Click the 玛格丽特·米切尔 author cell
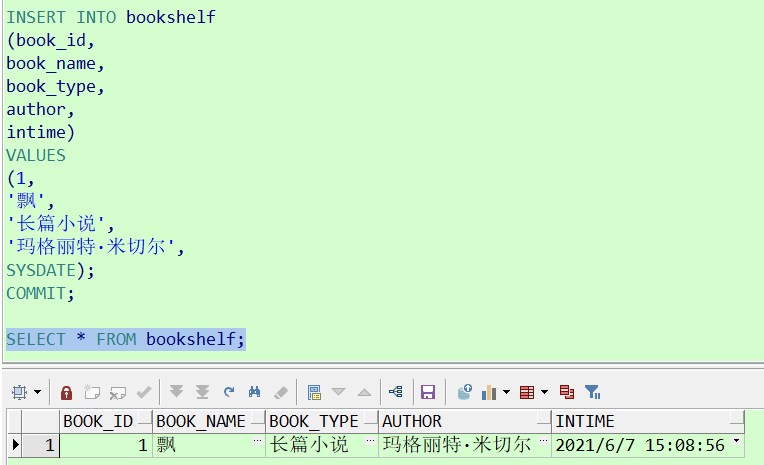 [x=465, y=445]
